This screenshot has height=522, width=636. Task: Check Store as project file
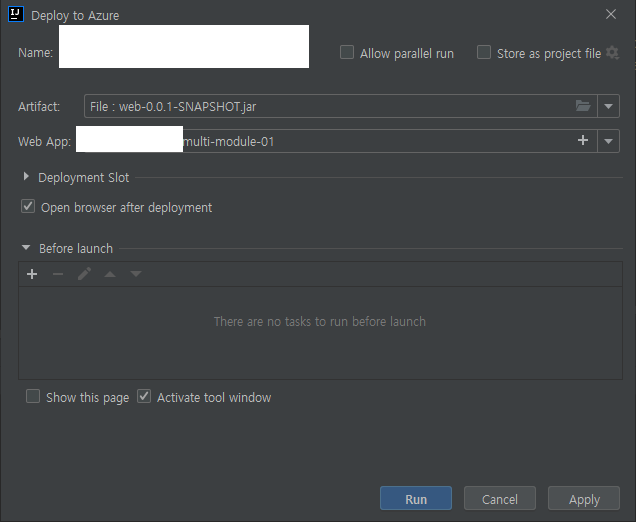pos(484,53)
